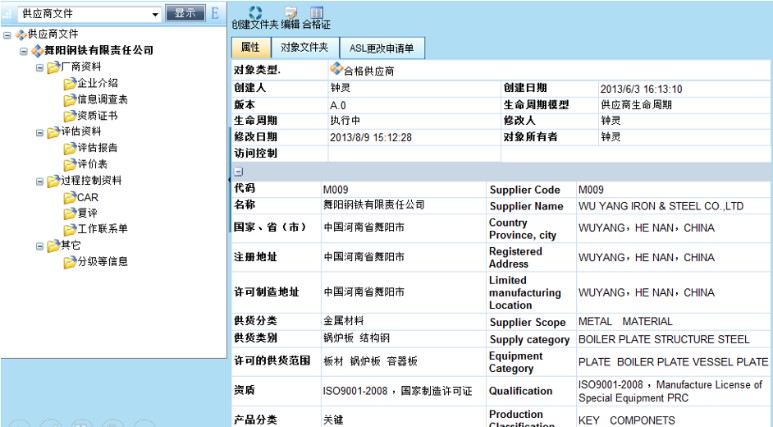Click the 过程控制资料 folder icon

pyautogui.click(x=53, y=181)
